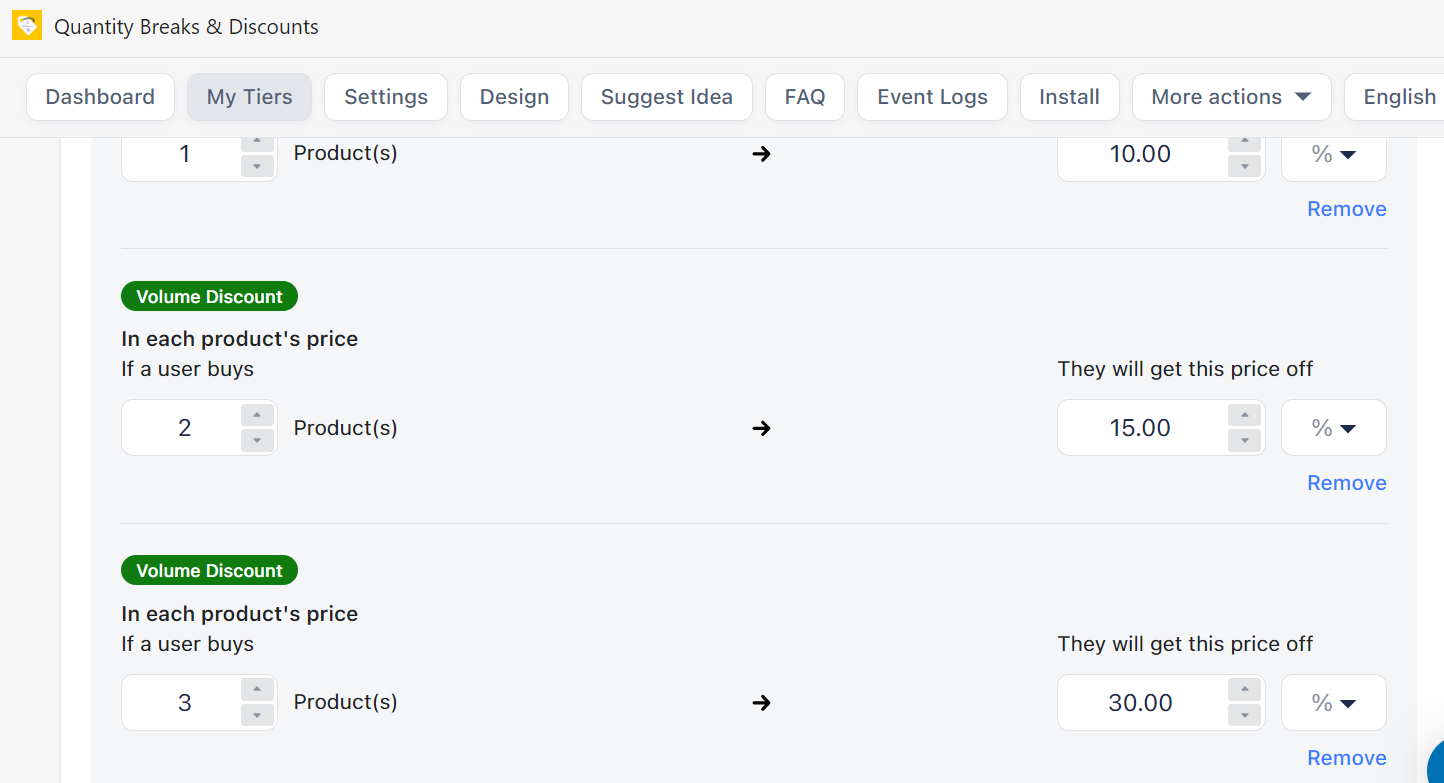
Task: Remove the 3 products discount tier
Action: click(1346, 758)
